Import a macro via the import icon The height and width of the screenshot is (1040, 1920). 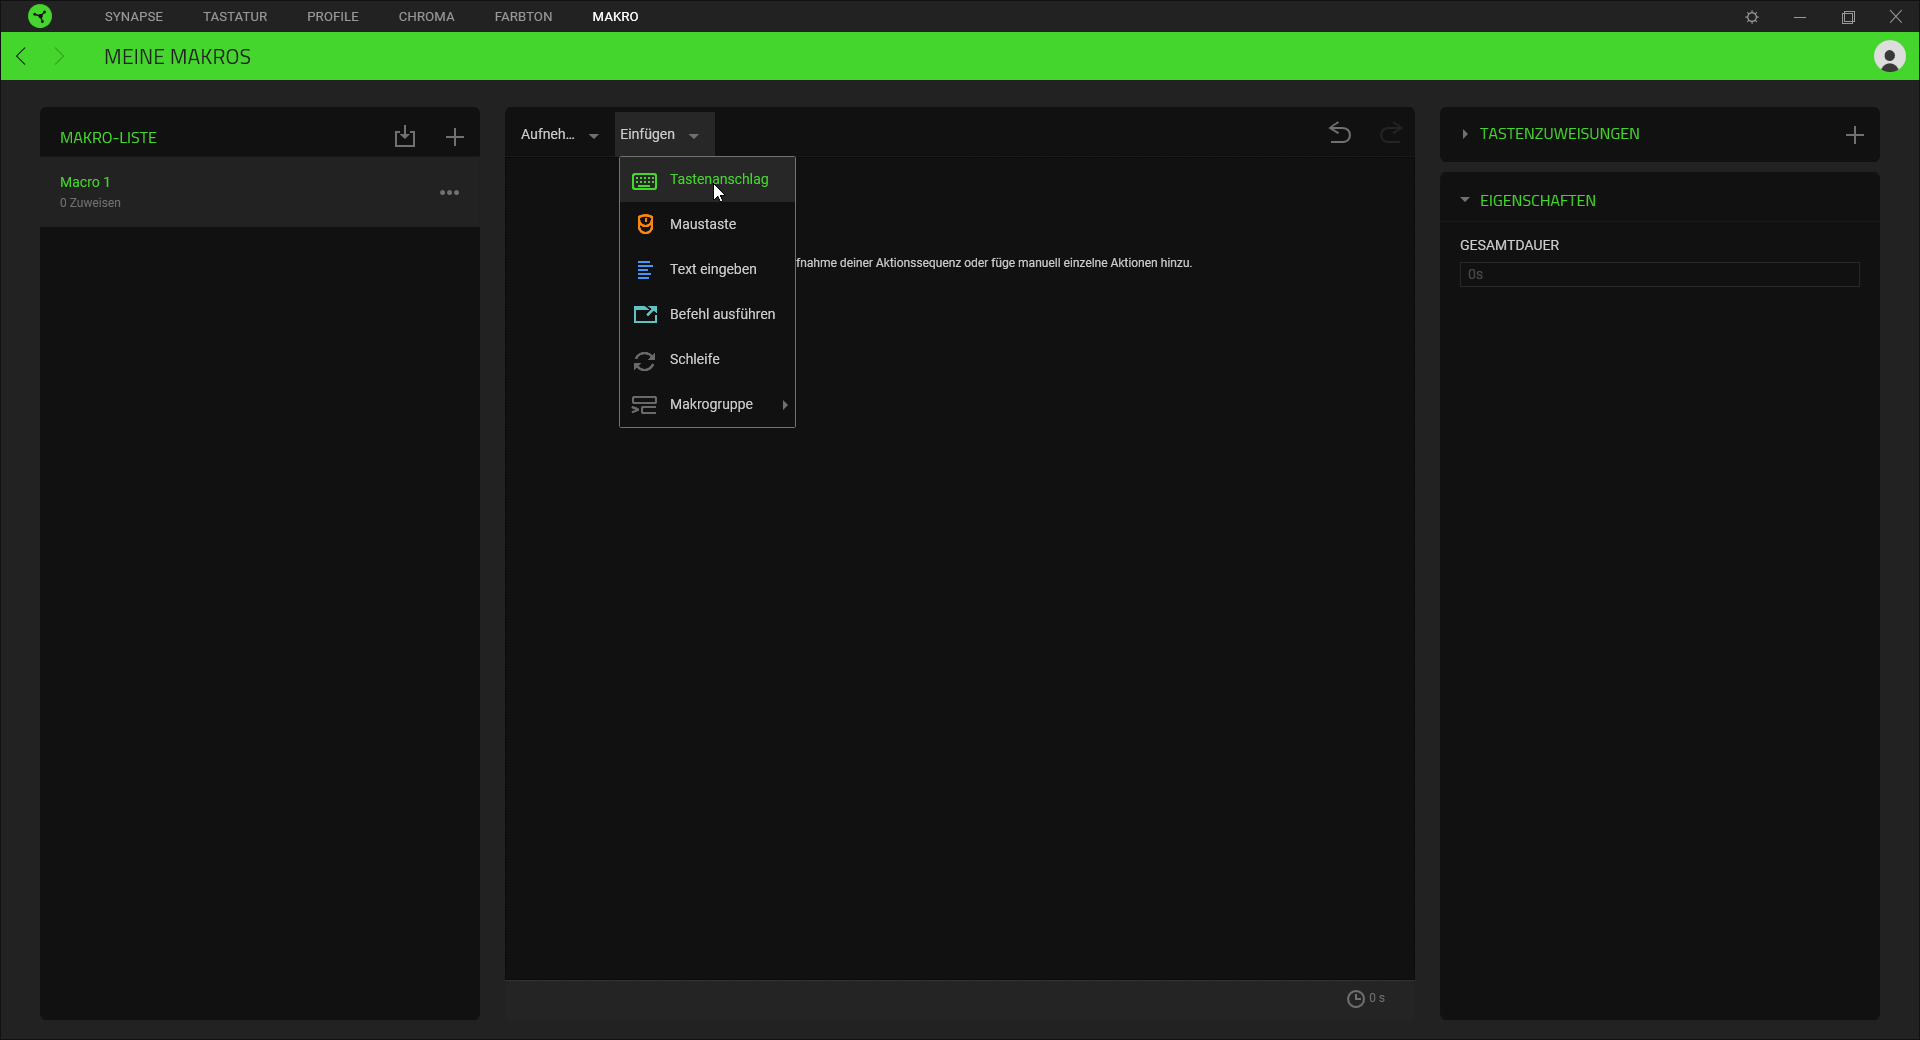pyautogui.click(x=404, y=137)
